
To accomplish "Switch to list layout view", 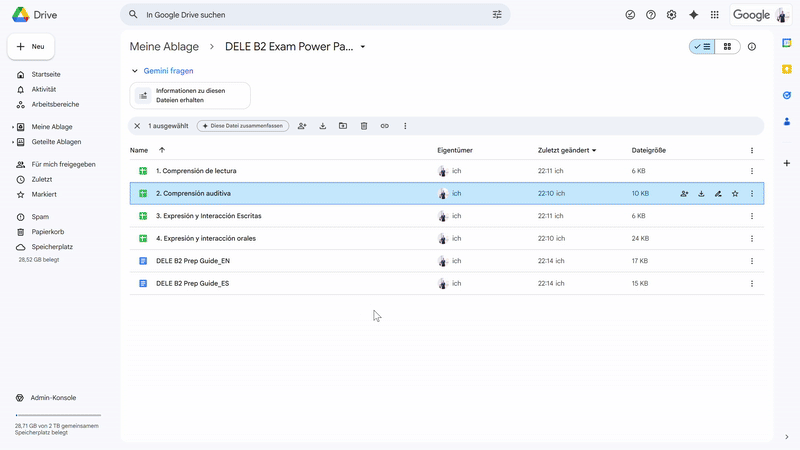I will [702, 46].
